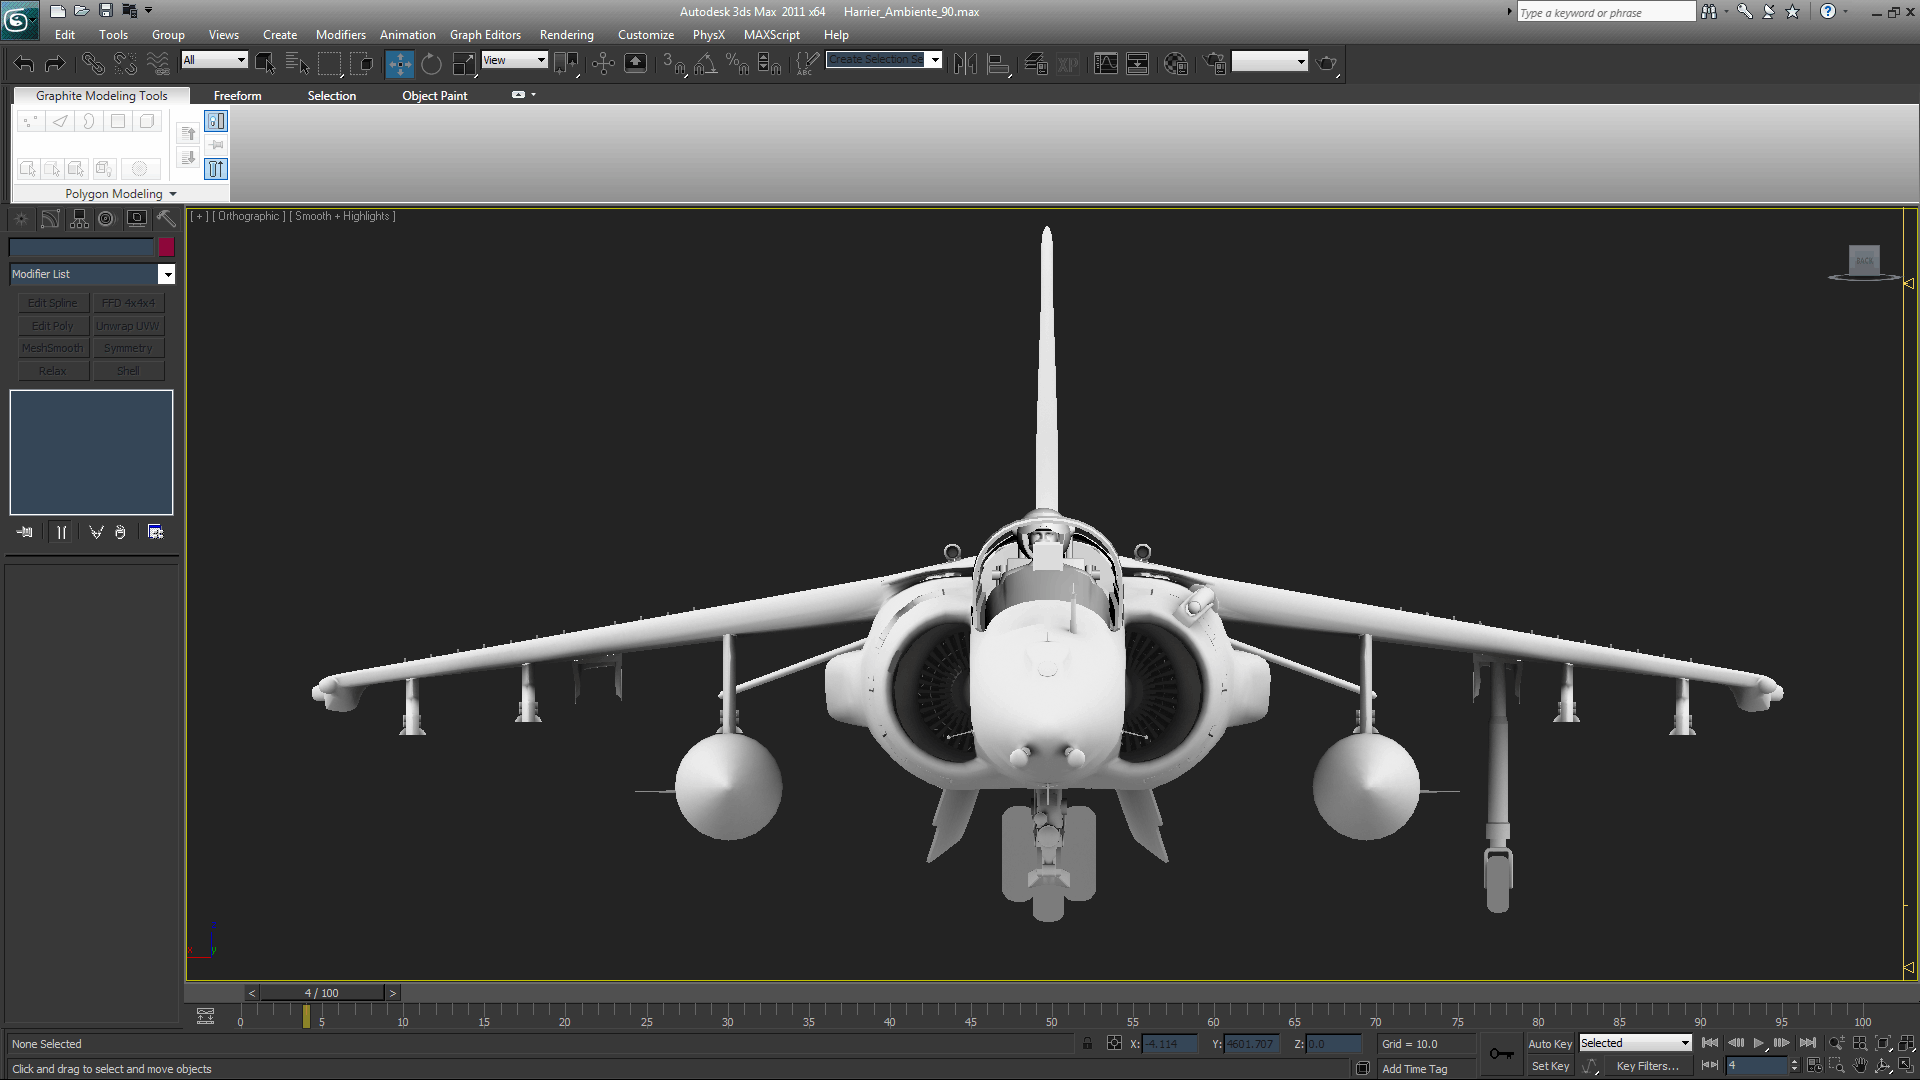Screen dimensions: 1920x1080
Task: Click the Select and Link icon
Action: (x=92, y=63)
